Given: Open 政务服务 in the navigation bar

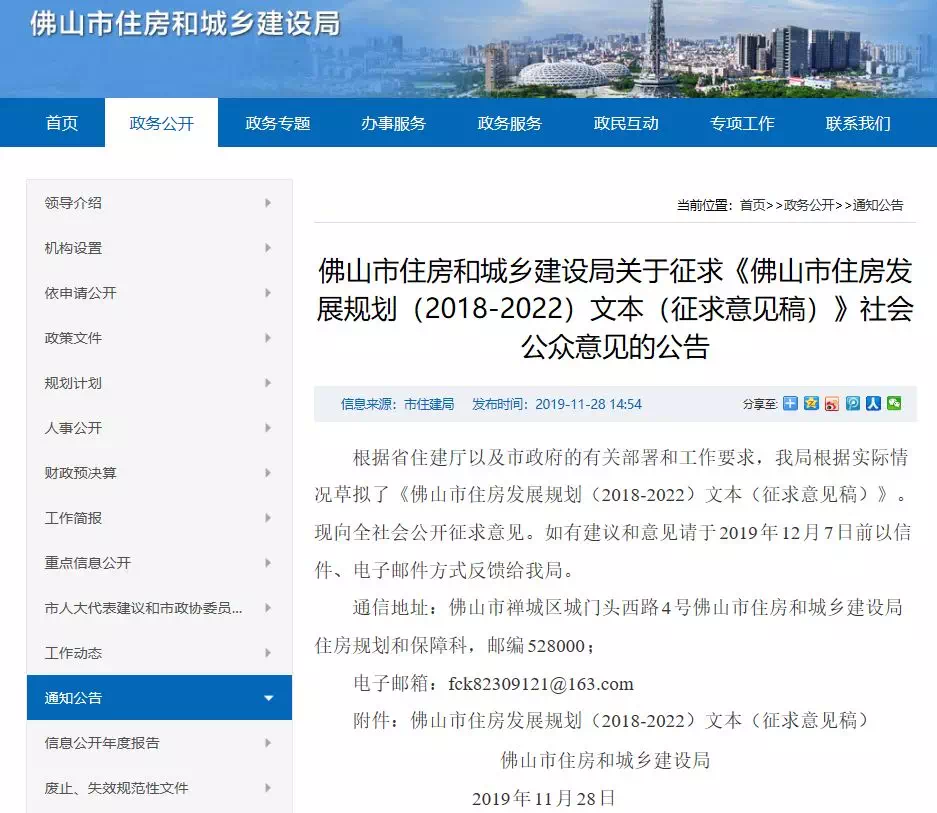Looking at the screenshot, I should tap(510, 123).
